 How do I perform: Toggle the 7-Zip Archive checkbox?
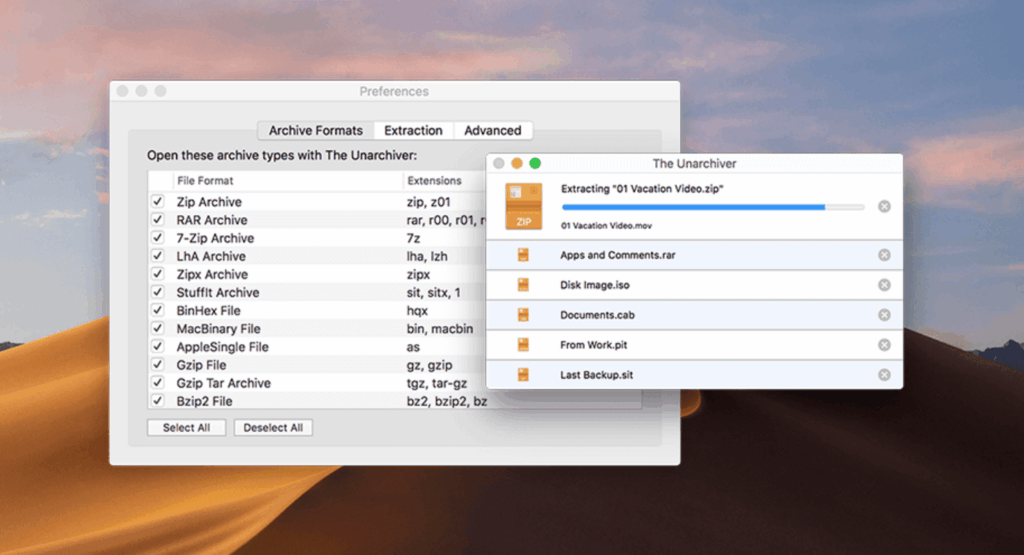157,238
